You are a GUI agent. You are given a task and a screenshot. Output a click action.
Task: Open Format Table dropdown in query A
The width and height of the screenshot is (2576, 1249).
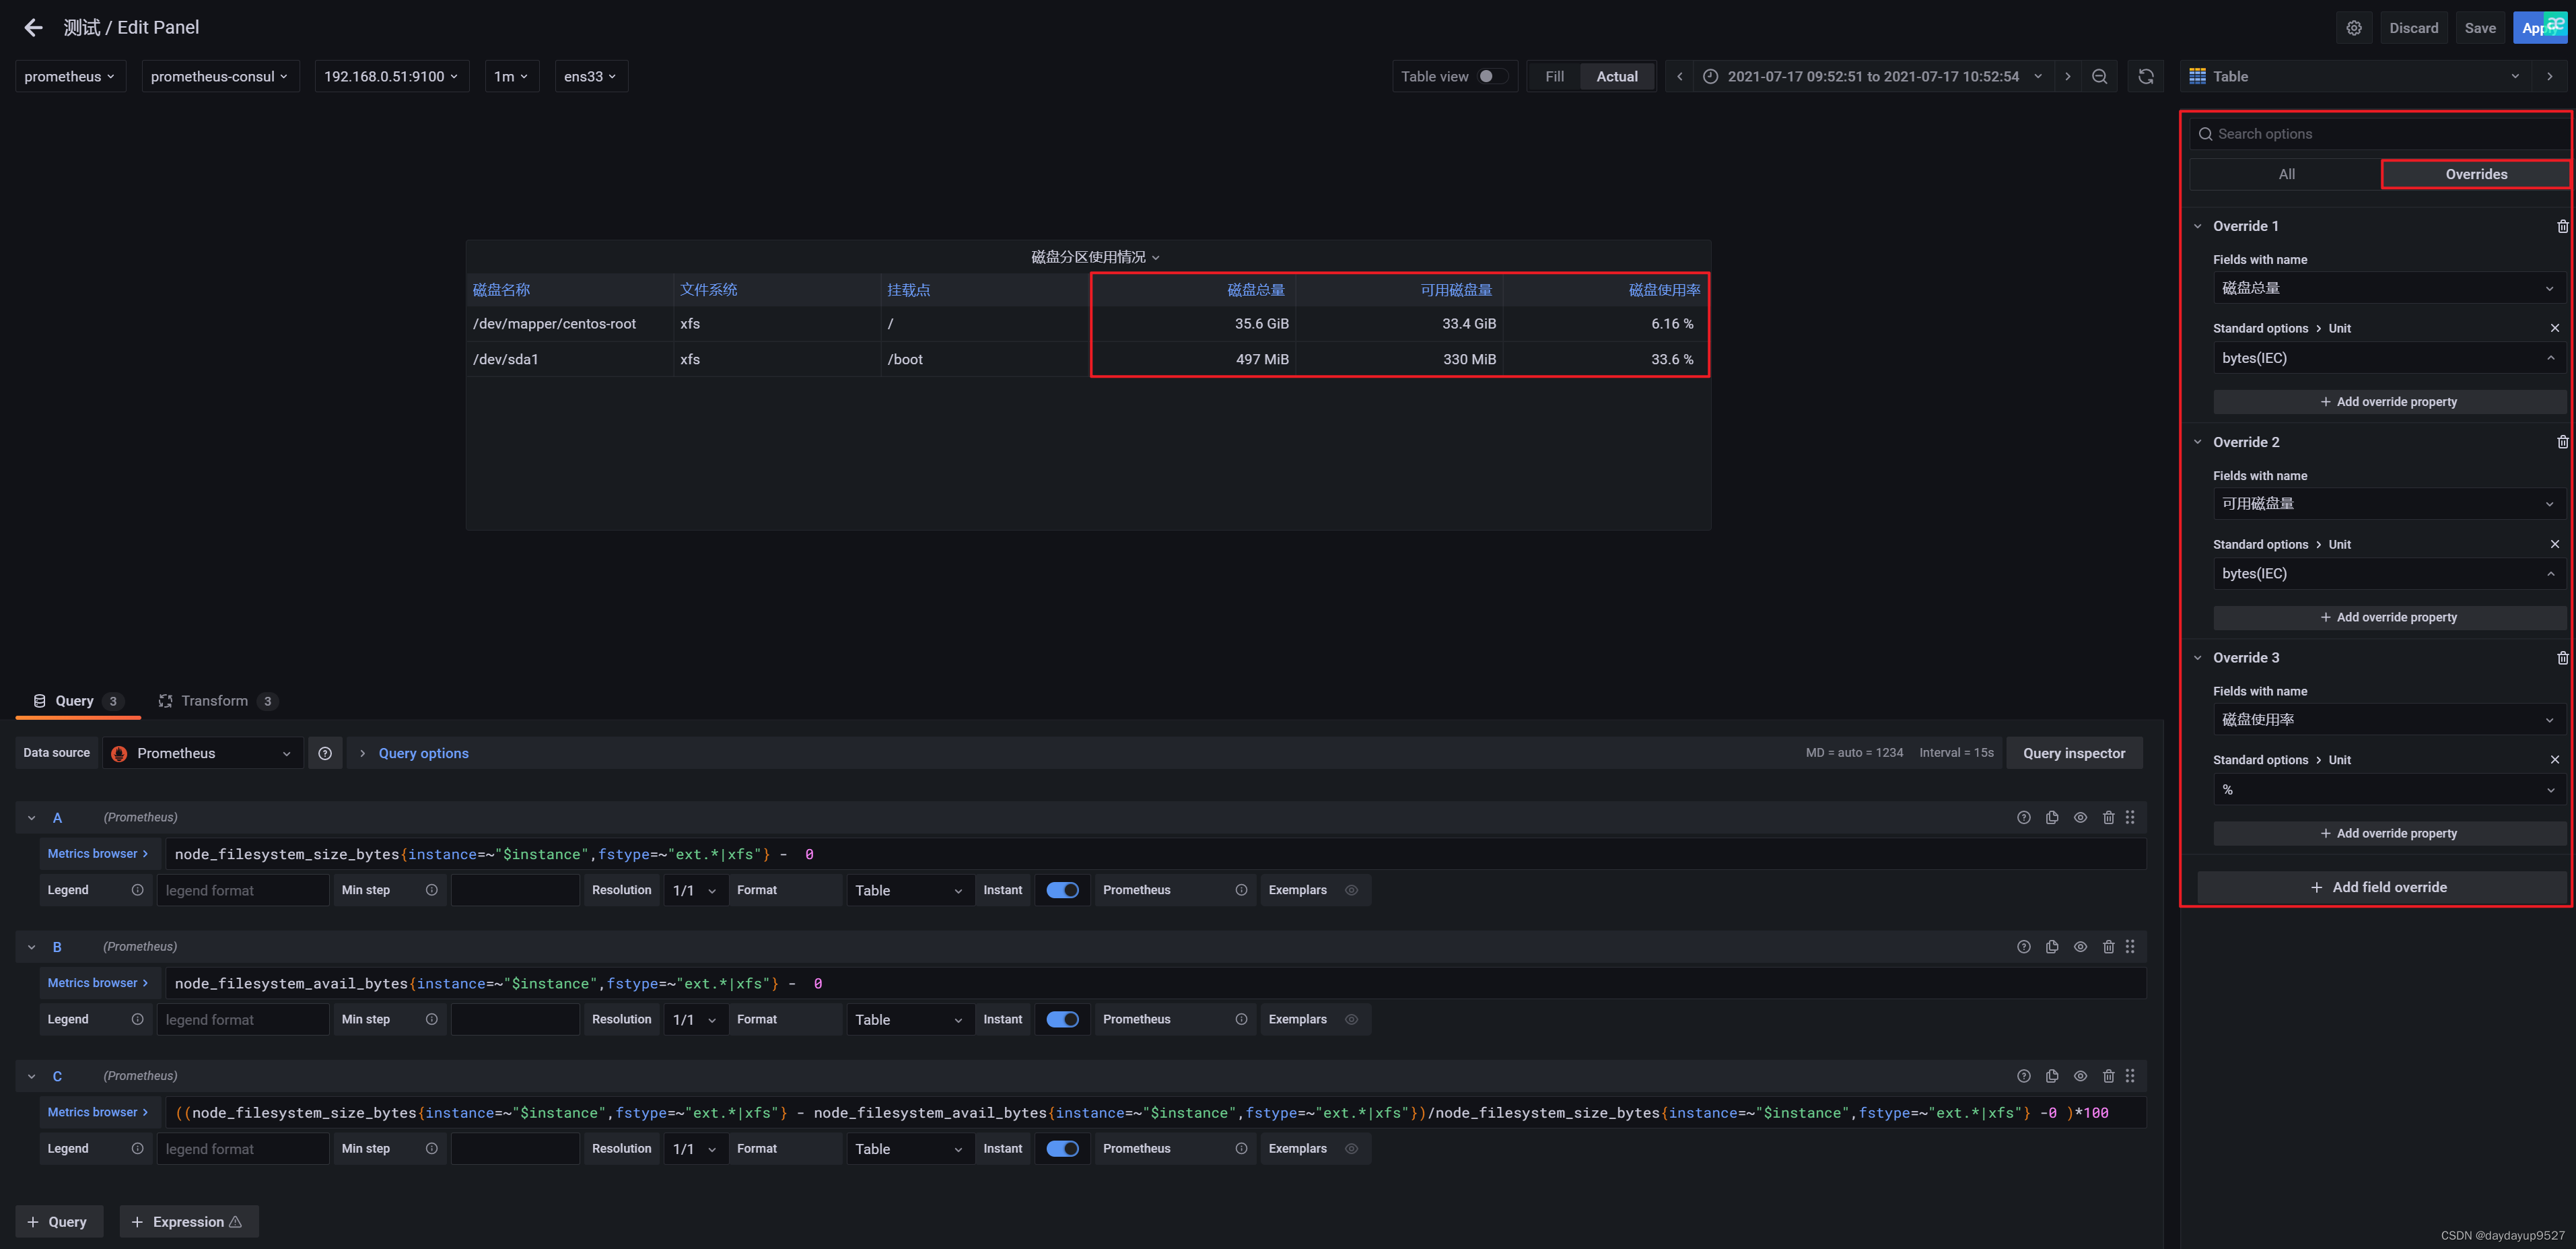[909, 890]
